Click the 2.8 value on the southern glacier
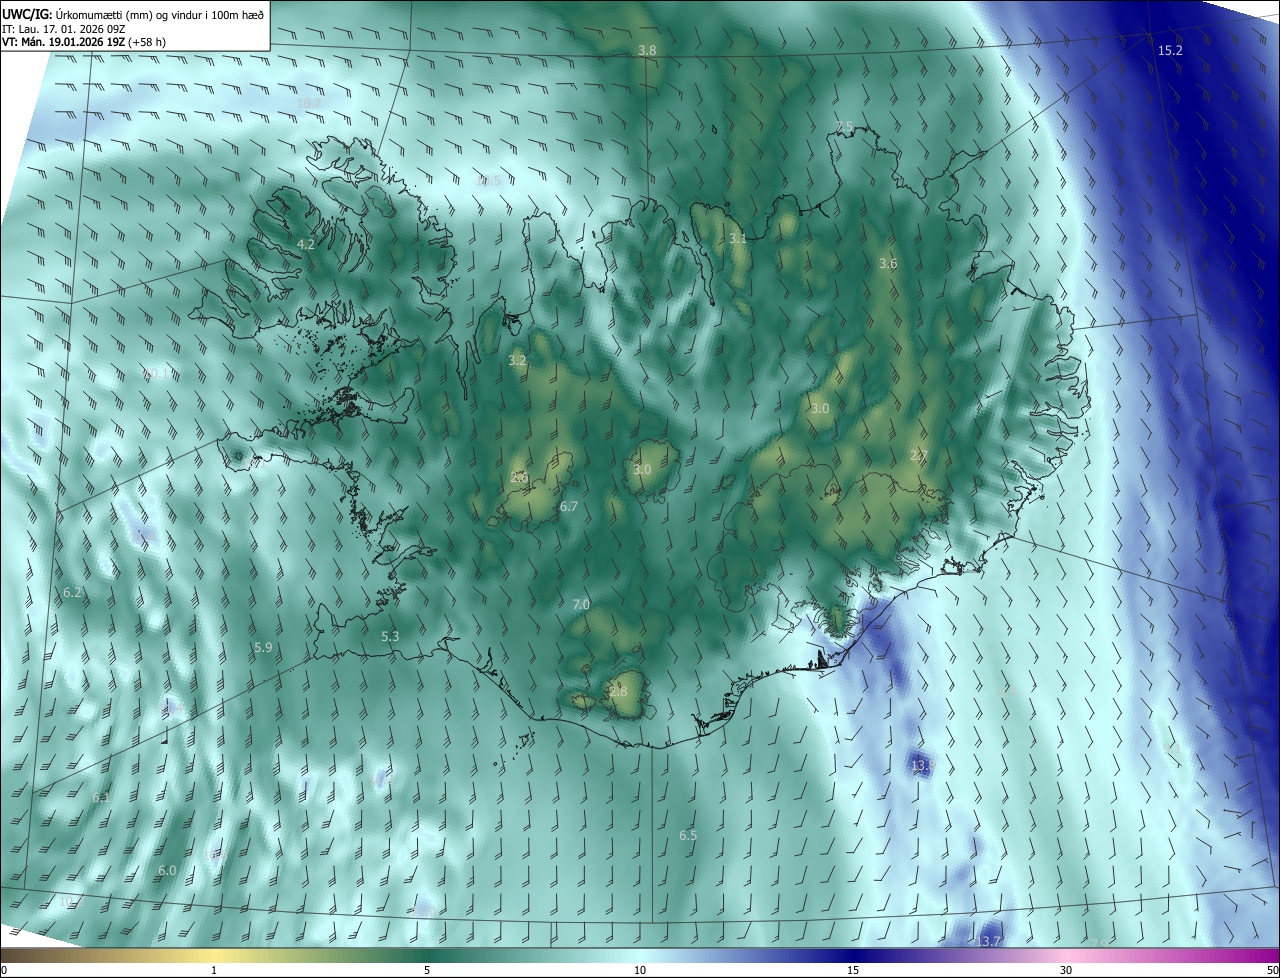1280x978 pixels. coord(618,691)
